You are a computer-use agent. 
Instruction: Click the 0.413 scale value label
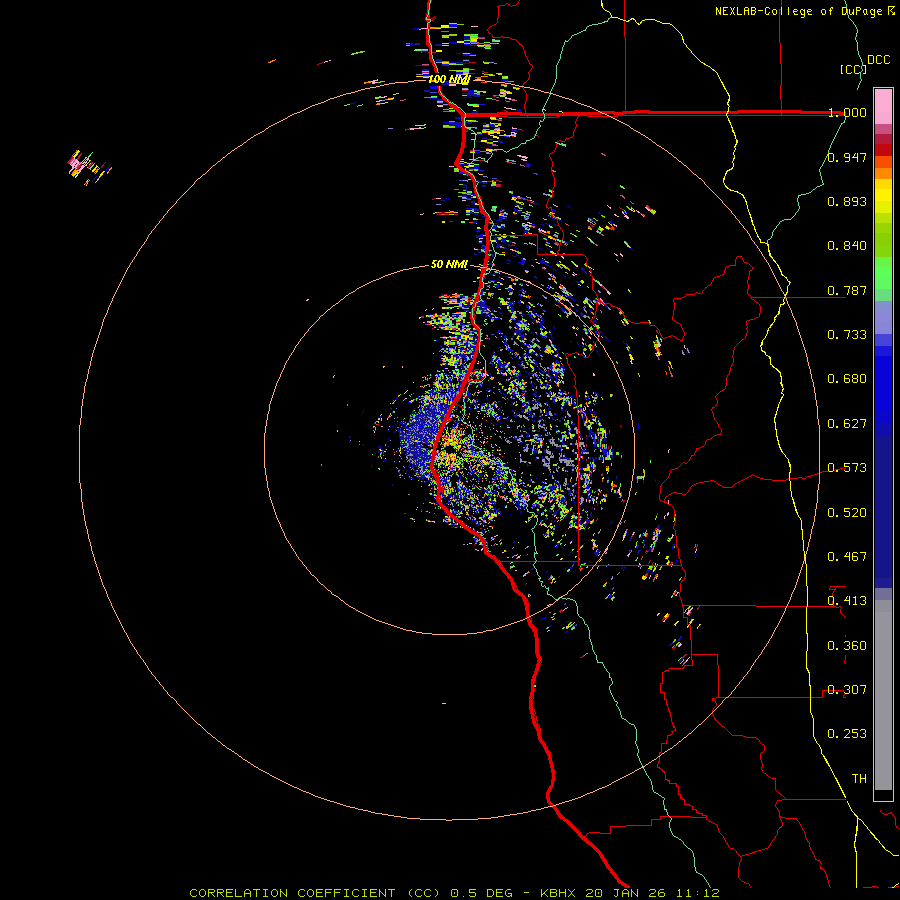(847, 601)
